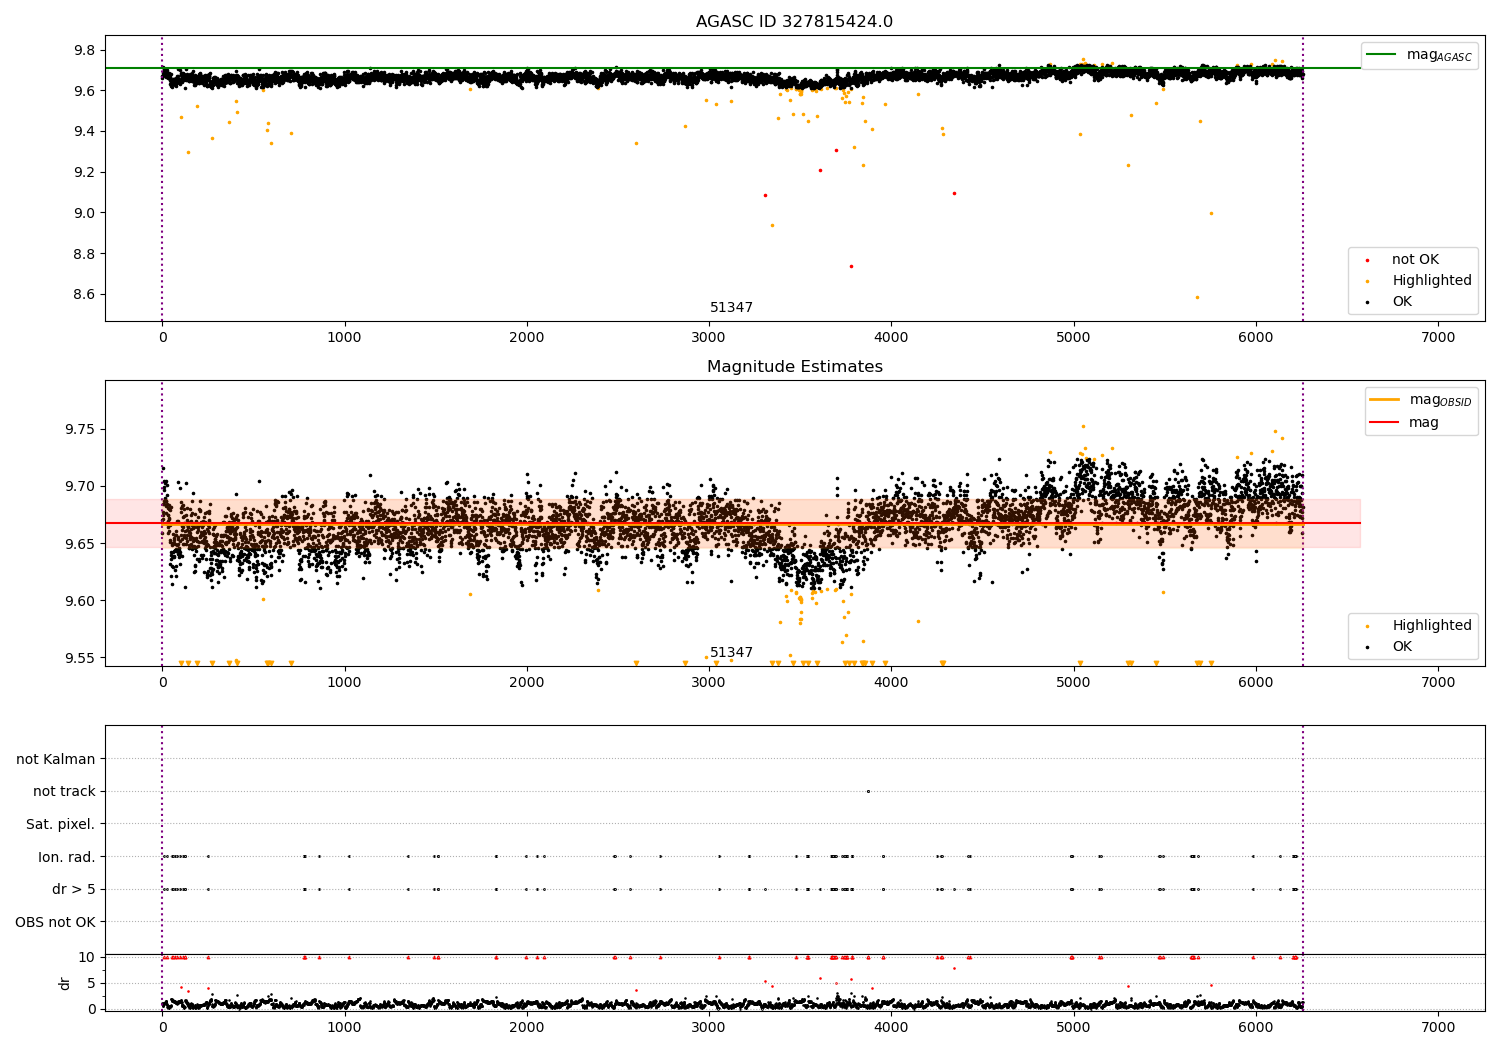Click '51347' annotation in the top plot
The width and height of the screenshot is (1500, 1050).
tap(731, 308)
